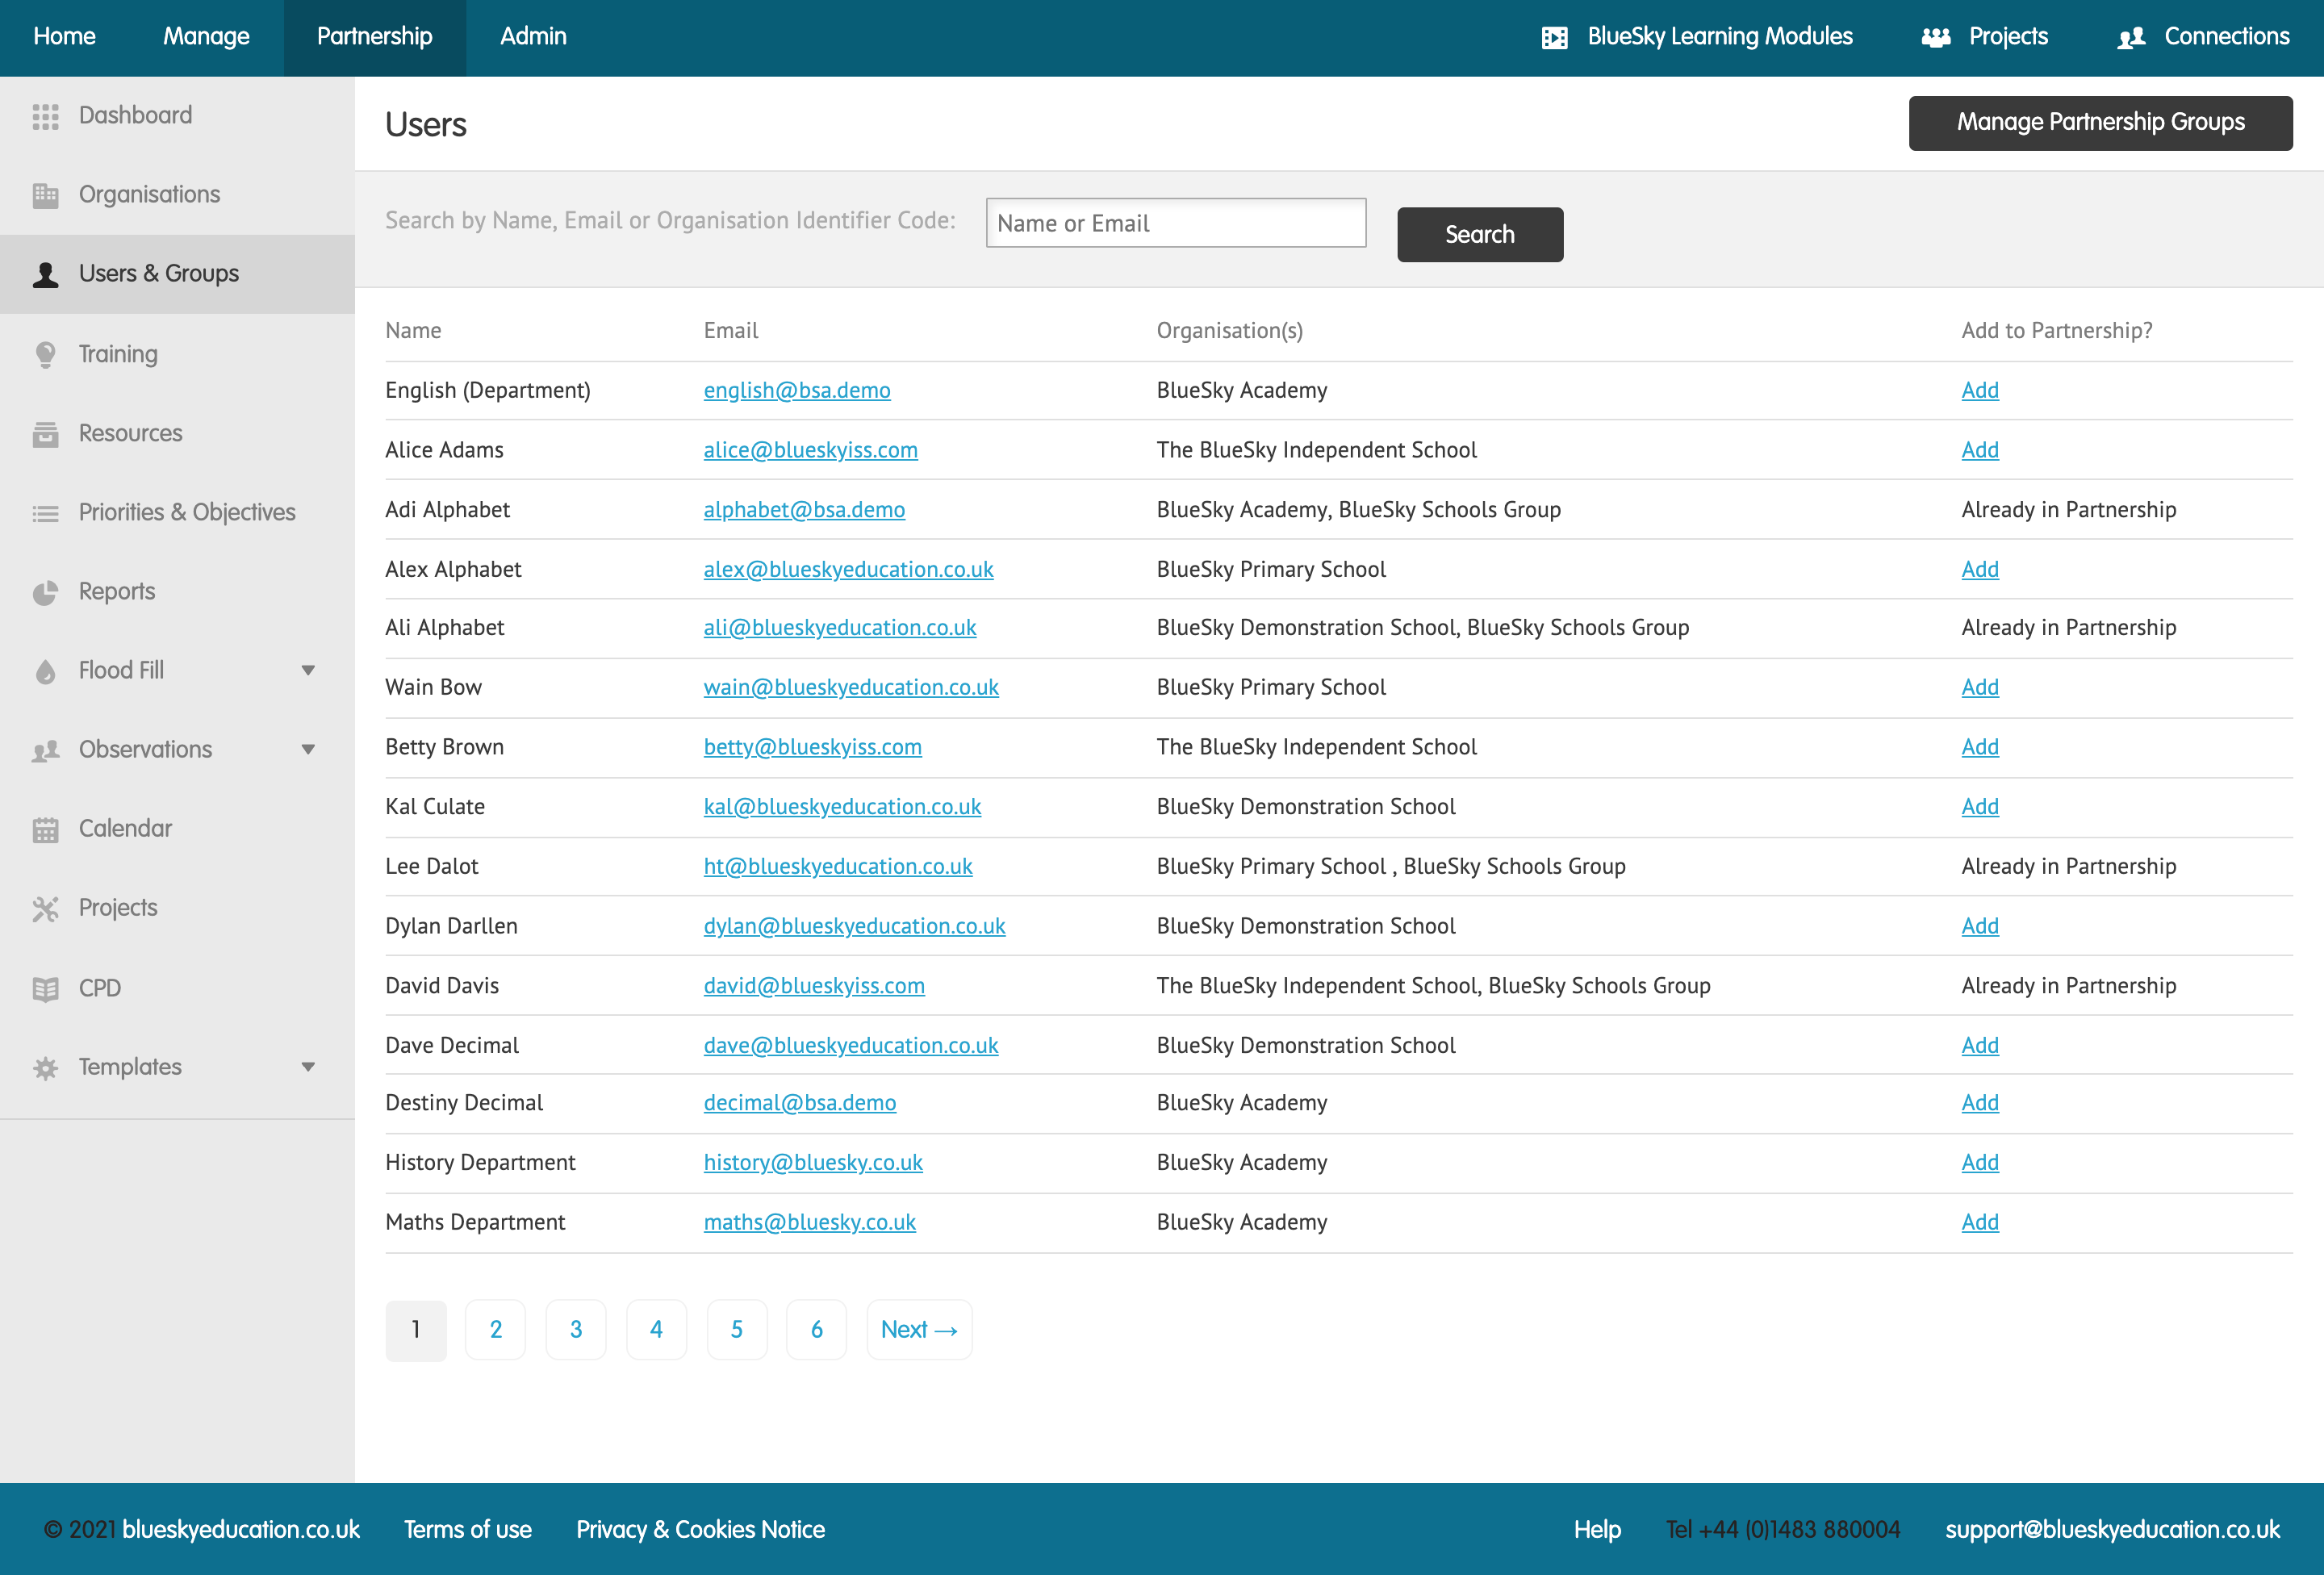Screen dimensions: 2324x1575
Task: Click 'Adi Alphabet' name cell
Action: point(448,510)
